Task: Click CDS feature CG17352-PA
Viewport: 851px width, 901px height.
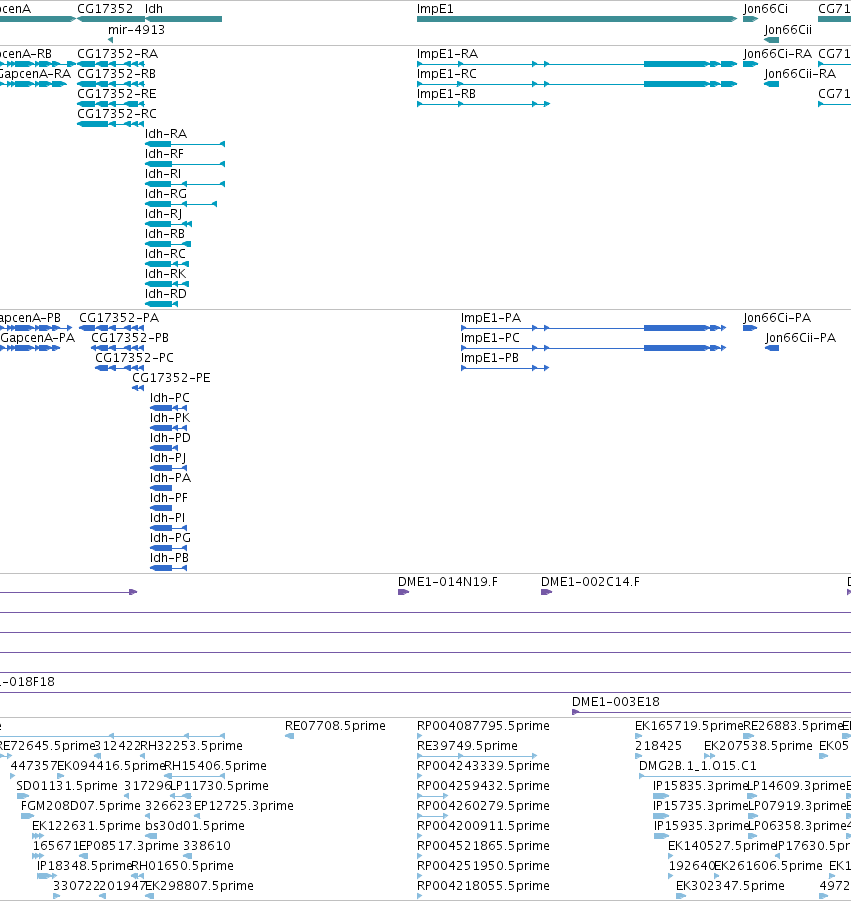Action: pyautogui.click(x=119, y=318)
